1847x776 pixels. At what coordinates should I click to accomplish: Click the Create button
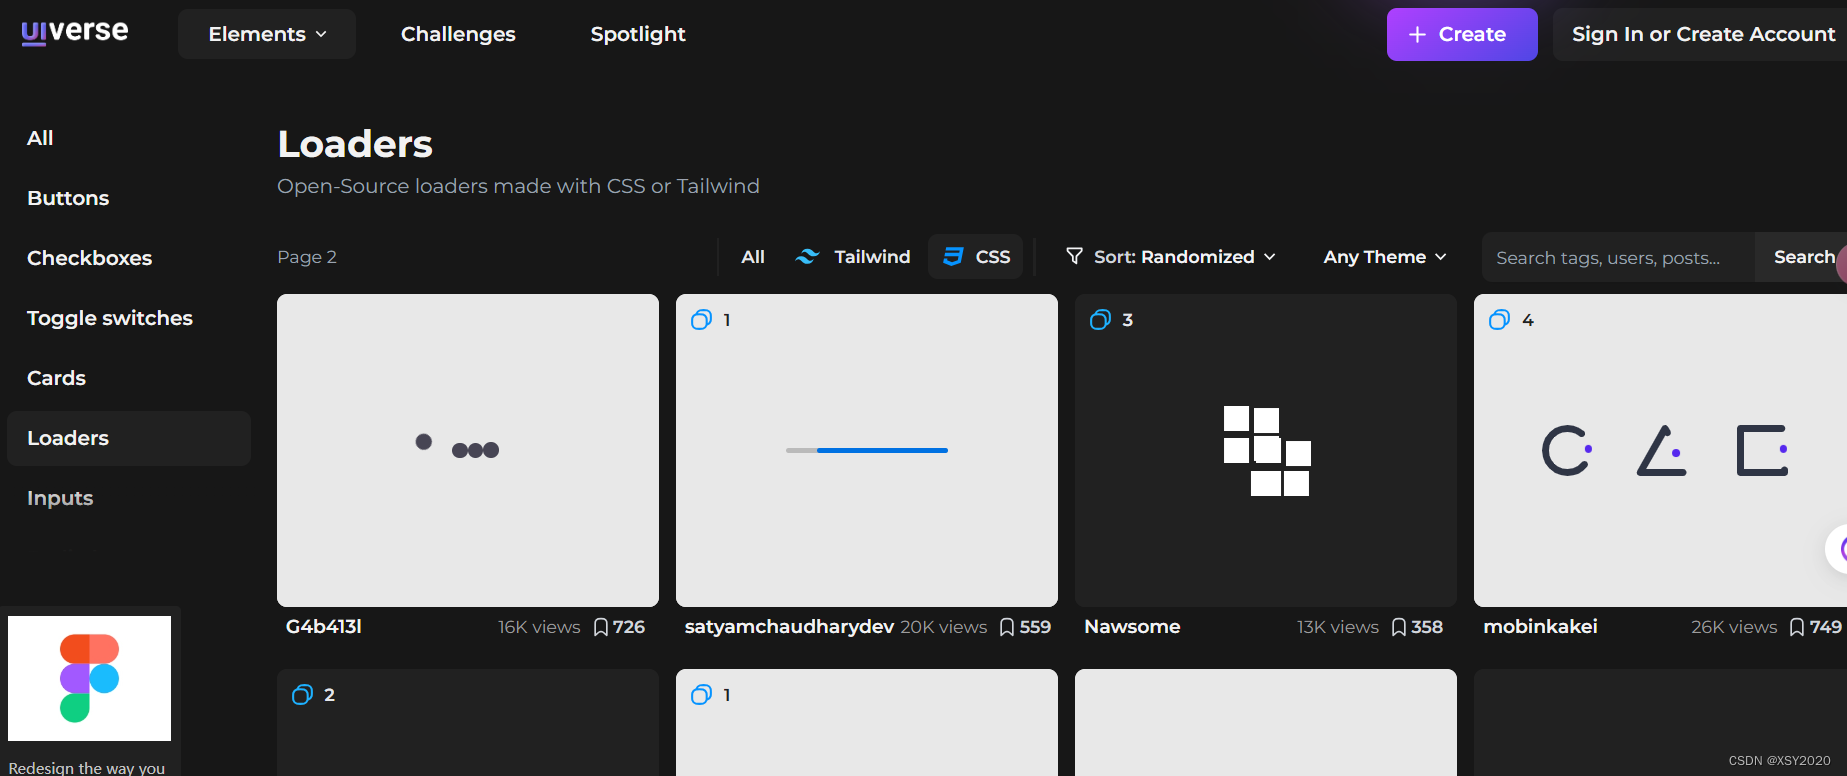pos(1462,34)
